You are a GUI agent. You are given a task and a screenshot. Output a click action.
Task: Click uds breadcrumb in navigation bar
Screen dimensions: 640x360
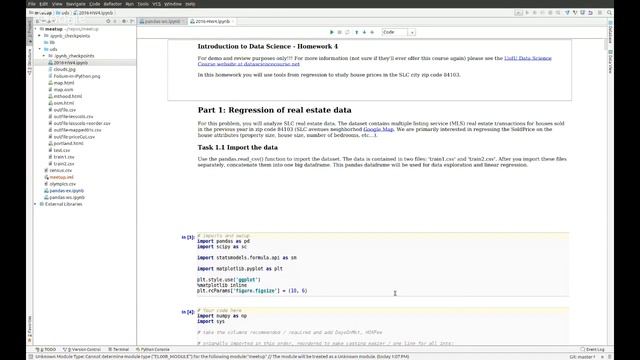62,13
